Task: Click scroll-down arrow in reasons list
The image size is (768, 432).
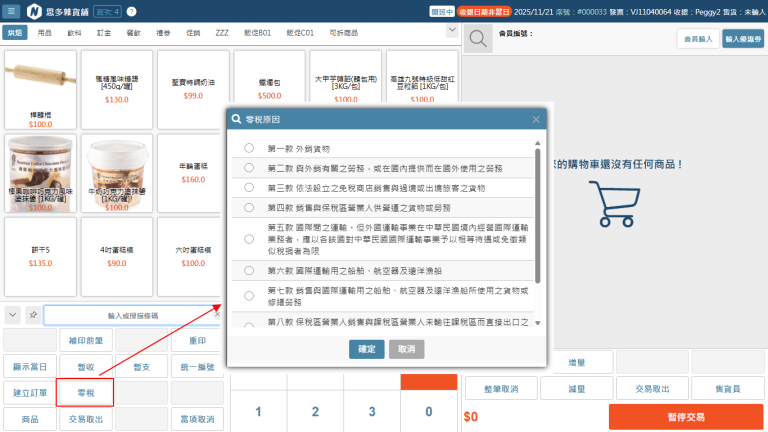Action: [x=537, y=323]
